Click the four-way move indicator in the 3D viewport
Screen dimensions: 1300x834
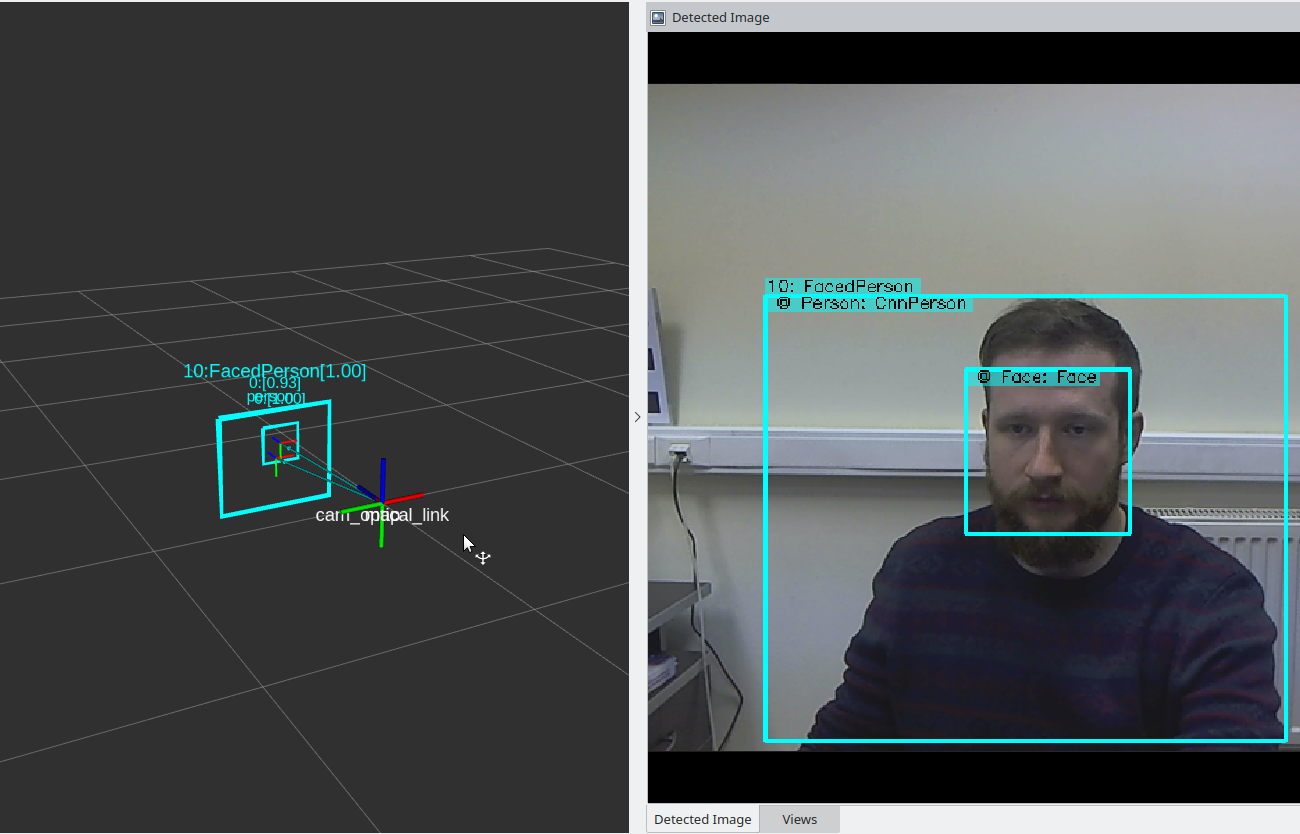tap(483, 556)
